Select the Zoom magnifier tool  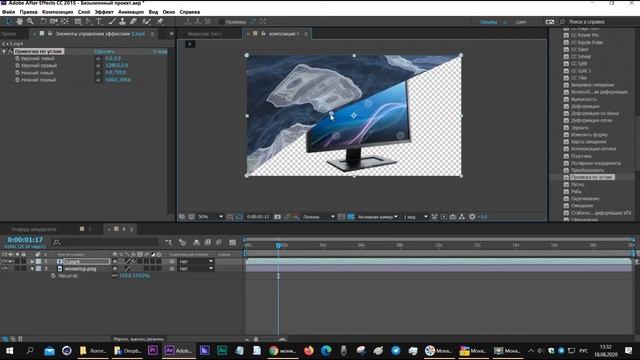pyautogui.click(x=30, y=21)
